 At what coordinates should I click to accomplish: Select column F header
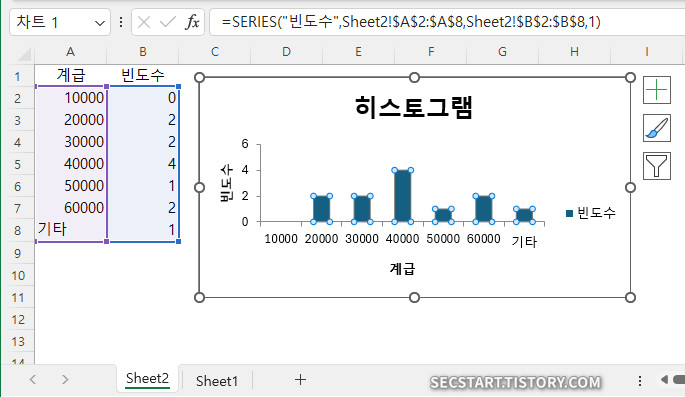pos(431,52)
